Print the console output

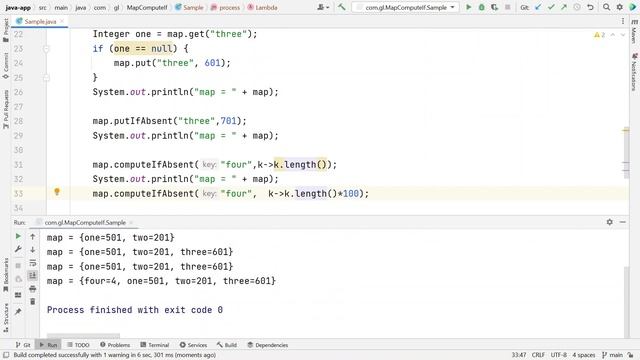click(33, 289)
